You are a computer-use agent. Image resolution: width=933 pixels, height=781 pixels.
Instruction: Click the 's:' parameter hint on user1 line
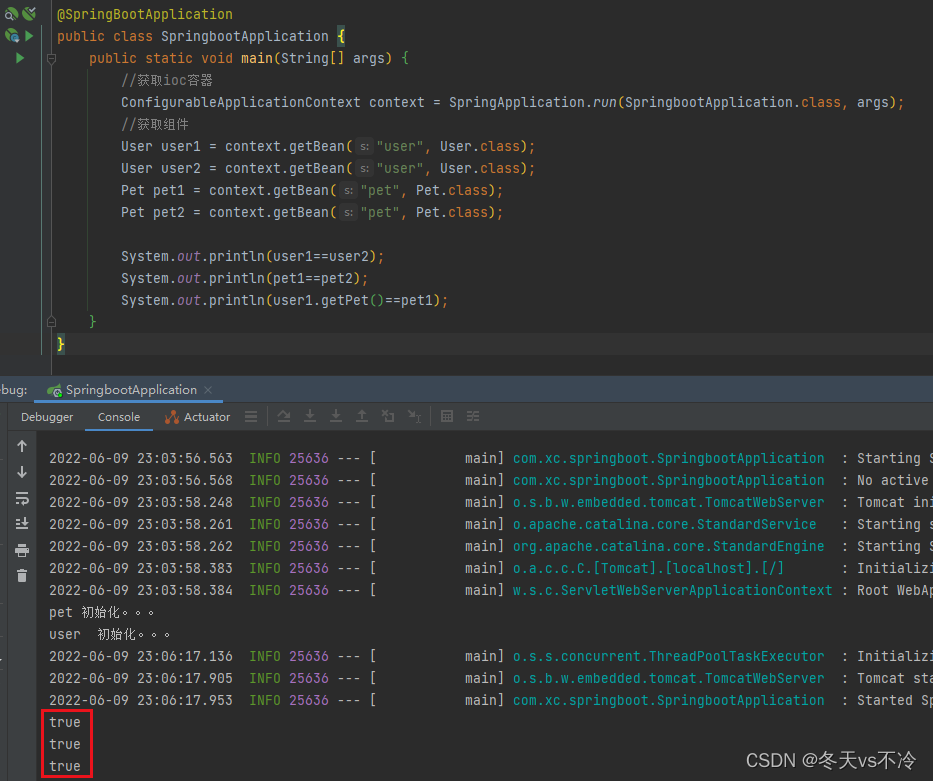[x=364, y=147]
